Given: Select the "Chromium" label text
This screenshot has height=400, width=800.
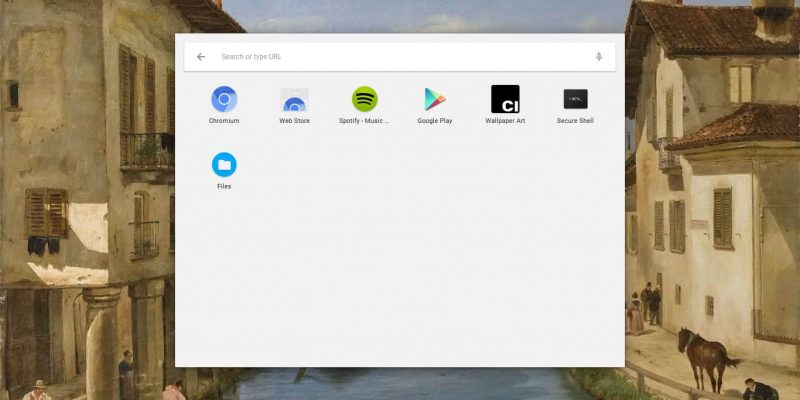Looking at the screenshot, I should point(224,121).
